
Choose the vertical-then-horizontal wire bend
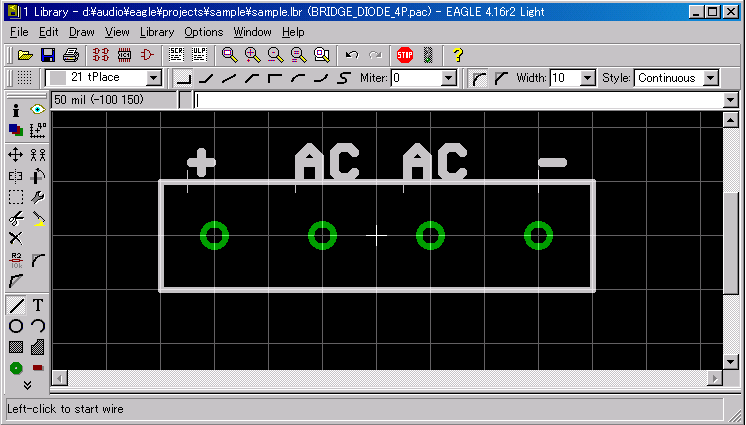coord(275,78)
